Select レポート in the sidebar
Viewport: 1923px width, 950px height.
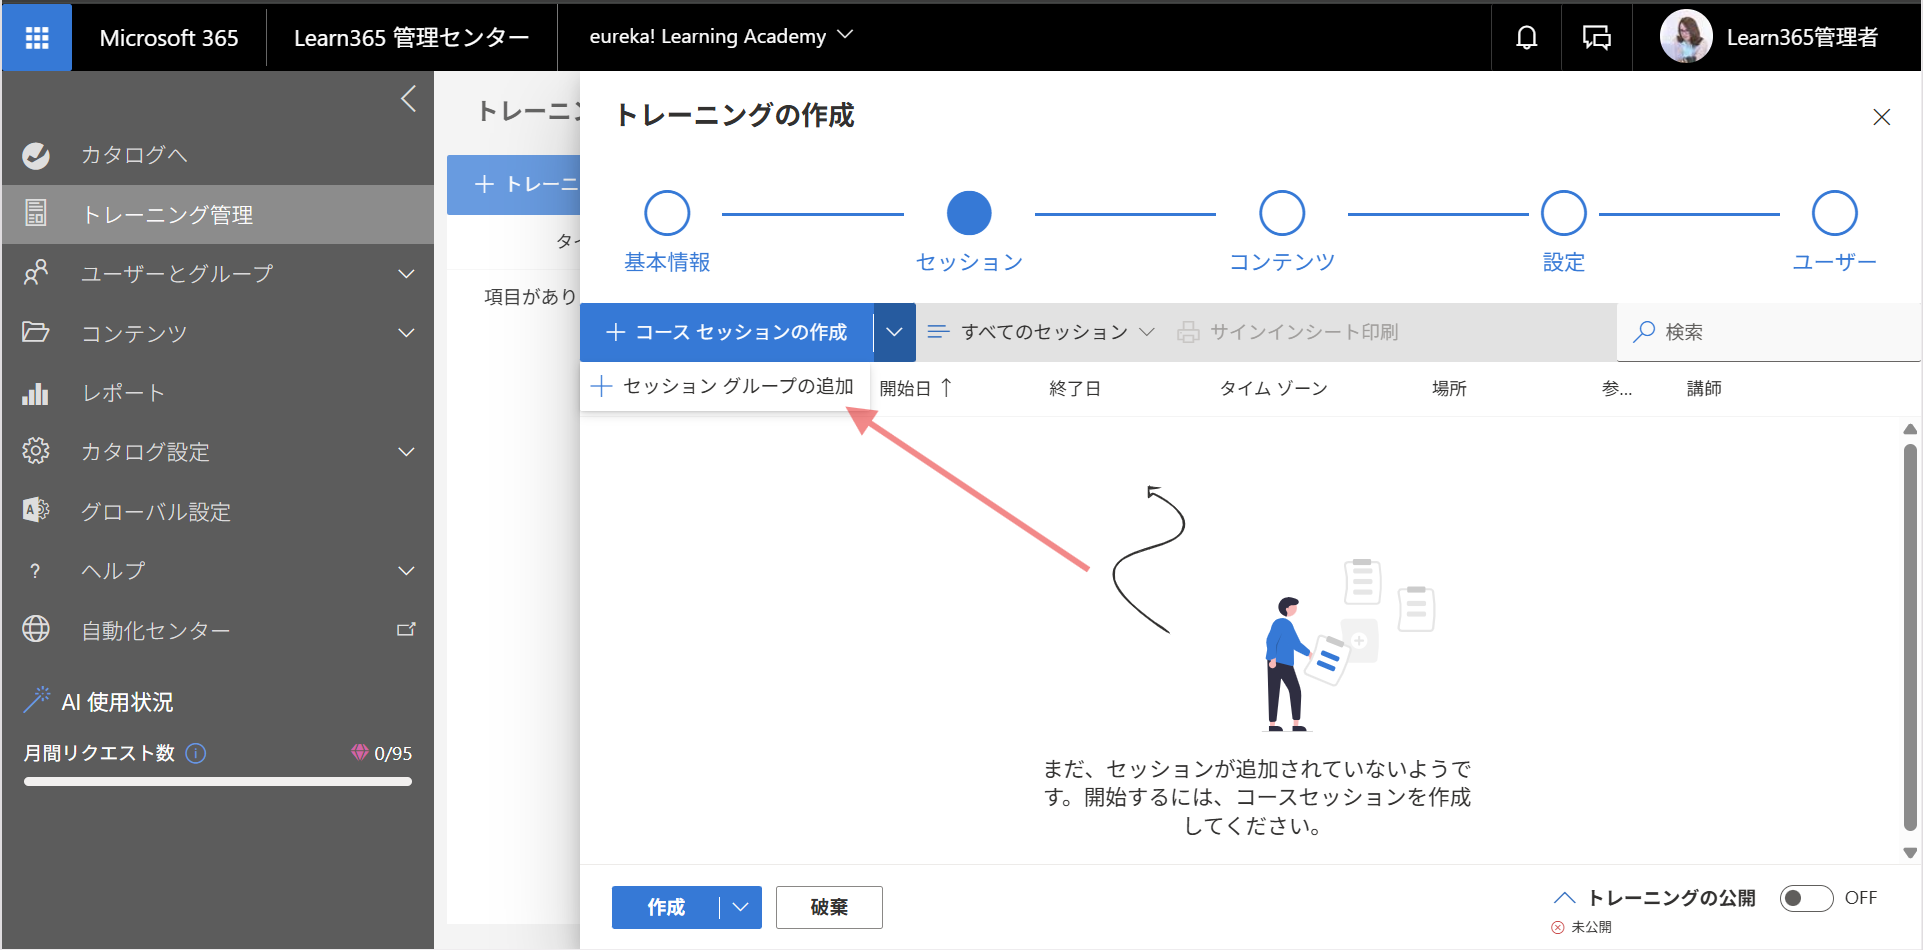pos(218,393)
